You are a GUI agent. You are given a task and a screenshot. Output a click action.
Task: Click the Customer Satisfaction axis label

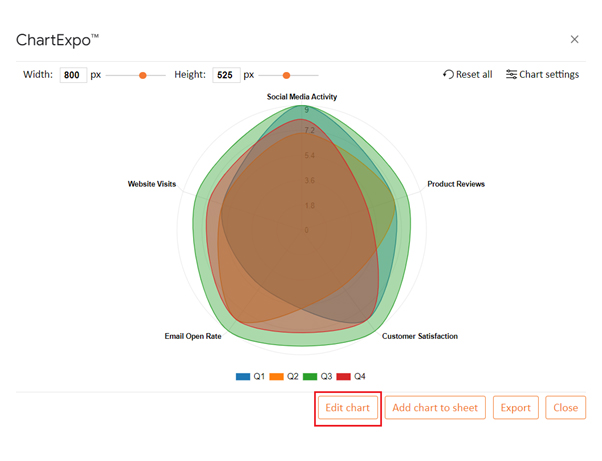pos(420,336)
